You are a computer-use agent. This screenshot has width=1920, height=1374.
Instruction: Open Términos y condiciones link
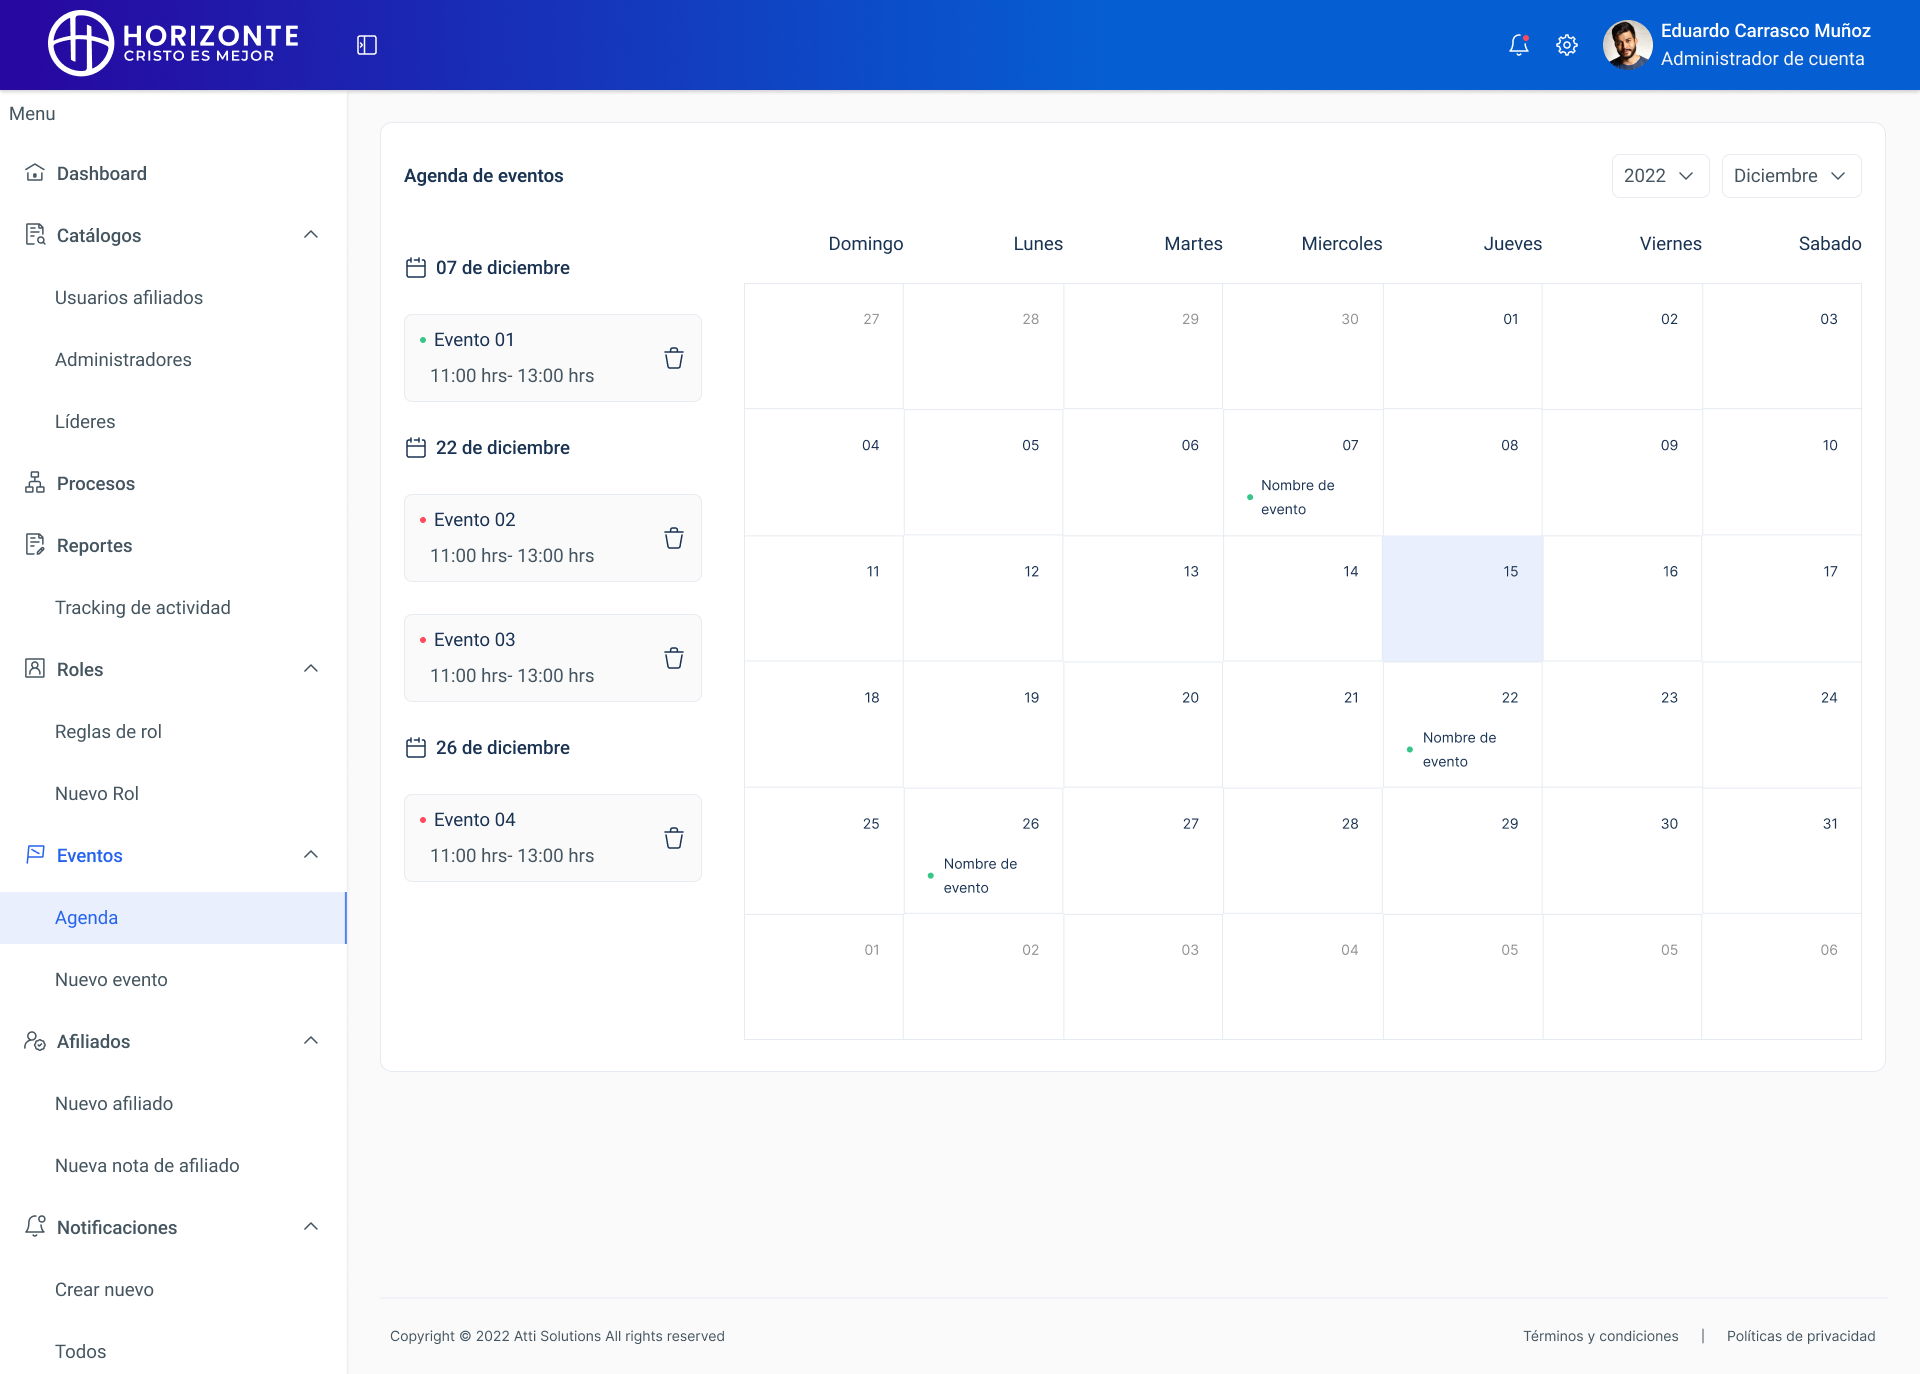[1600, 1336]
